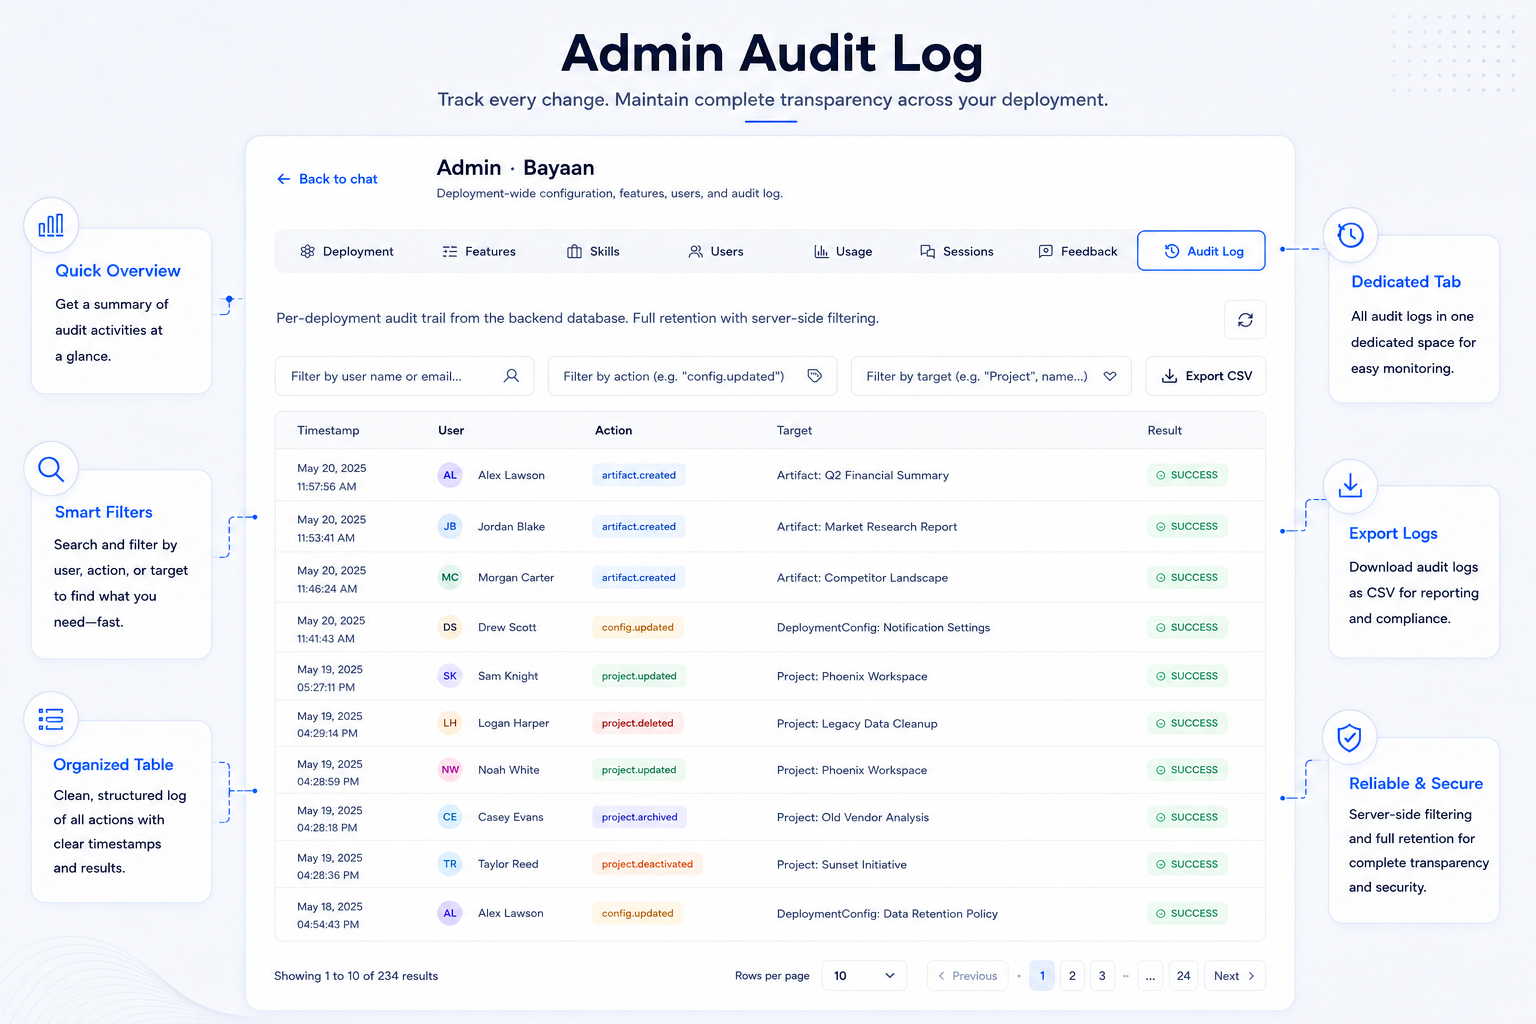Click "Project: Sunset Initiative" target
The height and width of the screenshot is (1024, 1536).
[x=842, y=864]
